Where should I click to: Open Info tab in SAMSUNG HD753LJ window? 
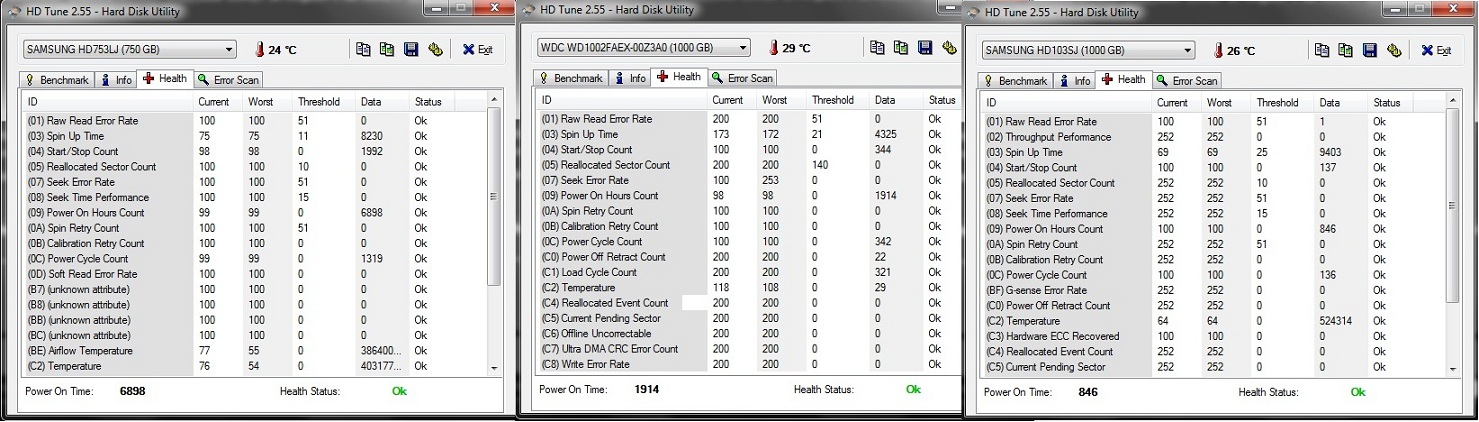coord(116,79)
